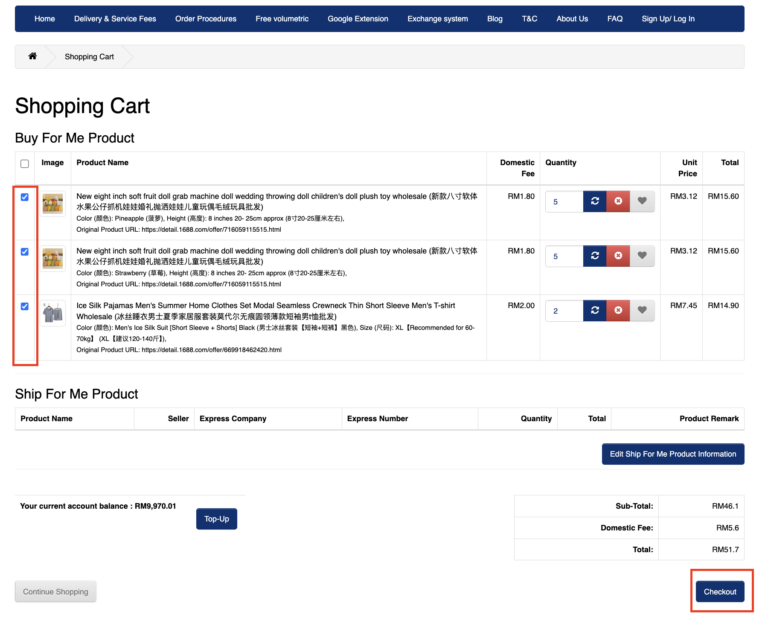The height and width of the screenshot is (629, 768).
Task: Open the Order Procedures menu
Action: 206,19
